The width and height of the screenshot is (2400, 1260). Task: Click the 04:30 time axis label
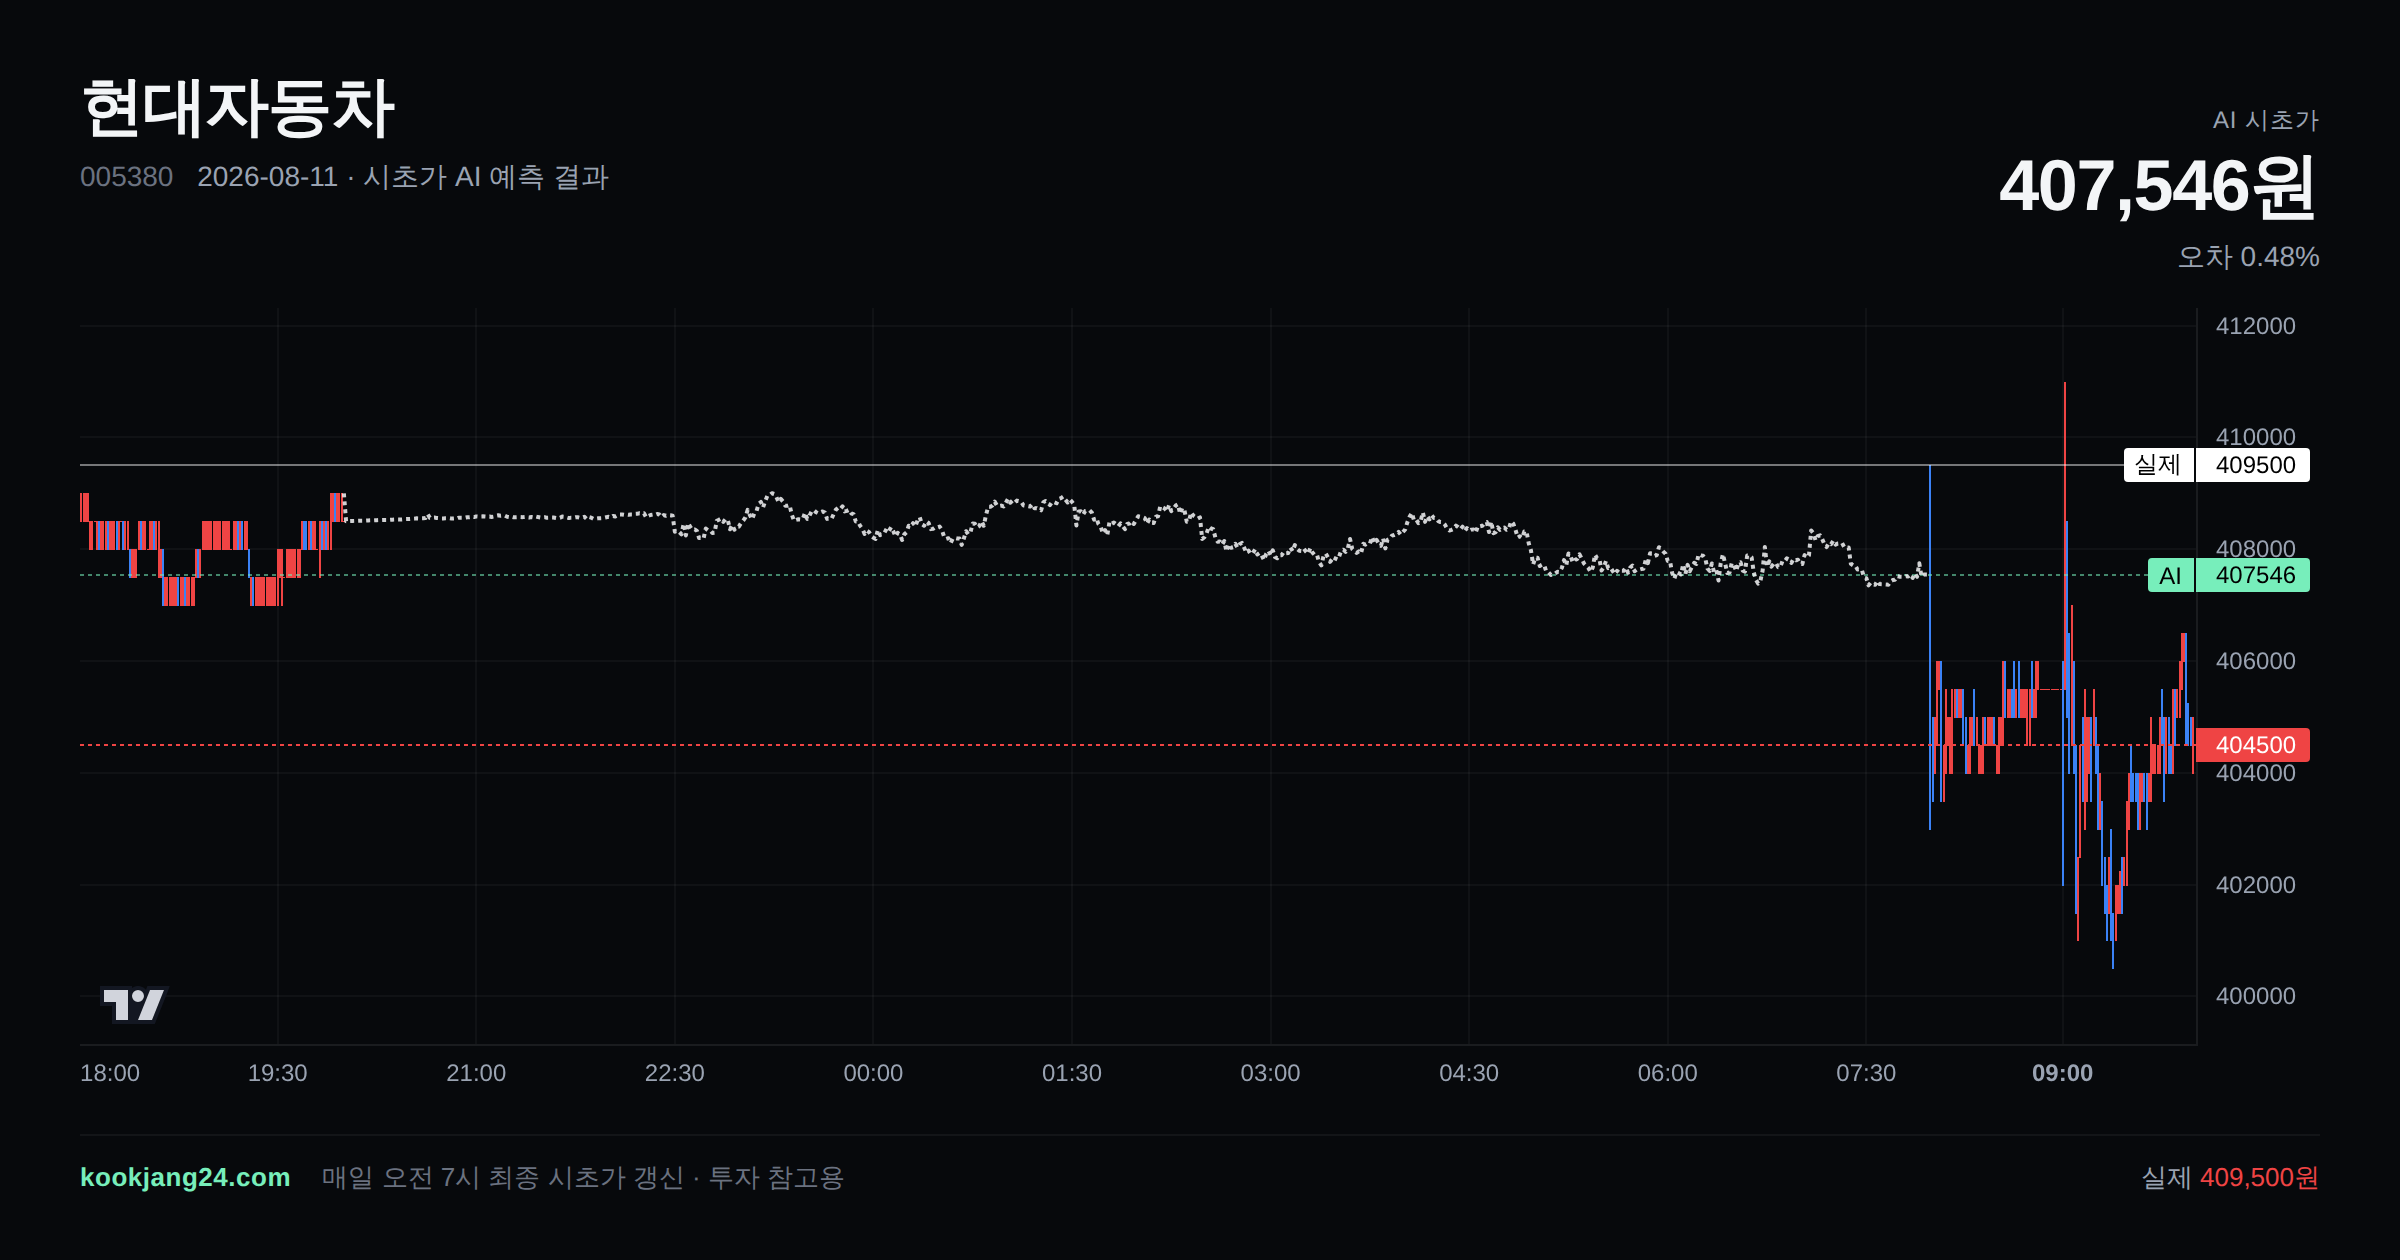coord(1469,1073)
